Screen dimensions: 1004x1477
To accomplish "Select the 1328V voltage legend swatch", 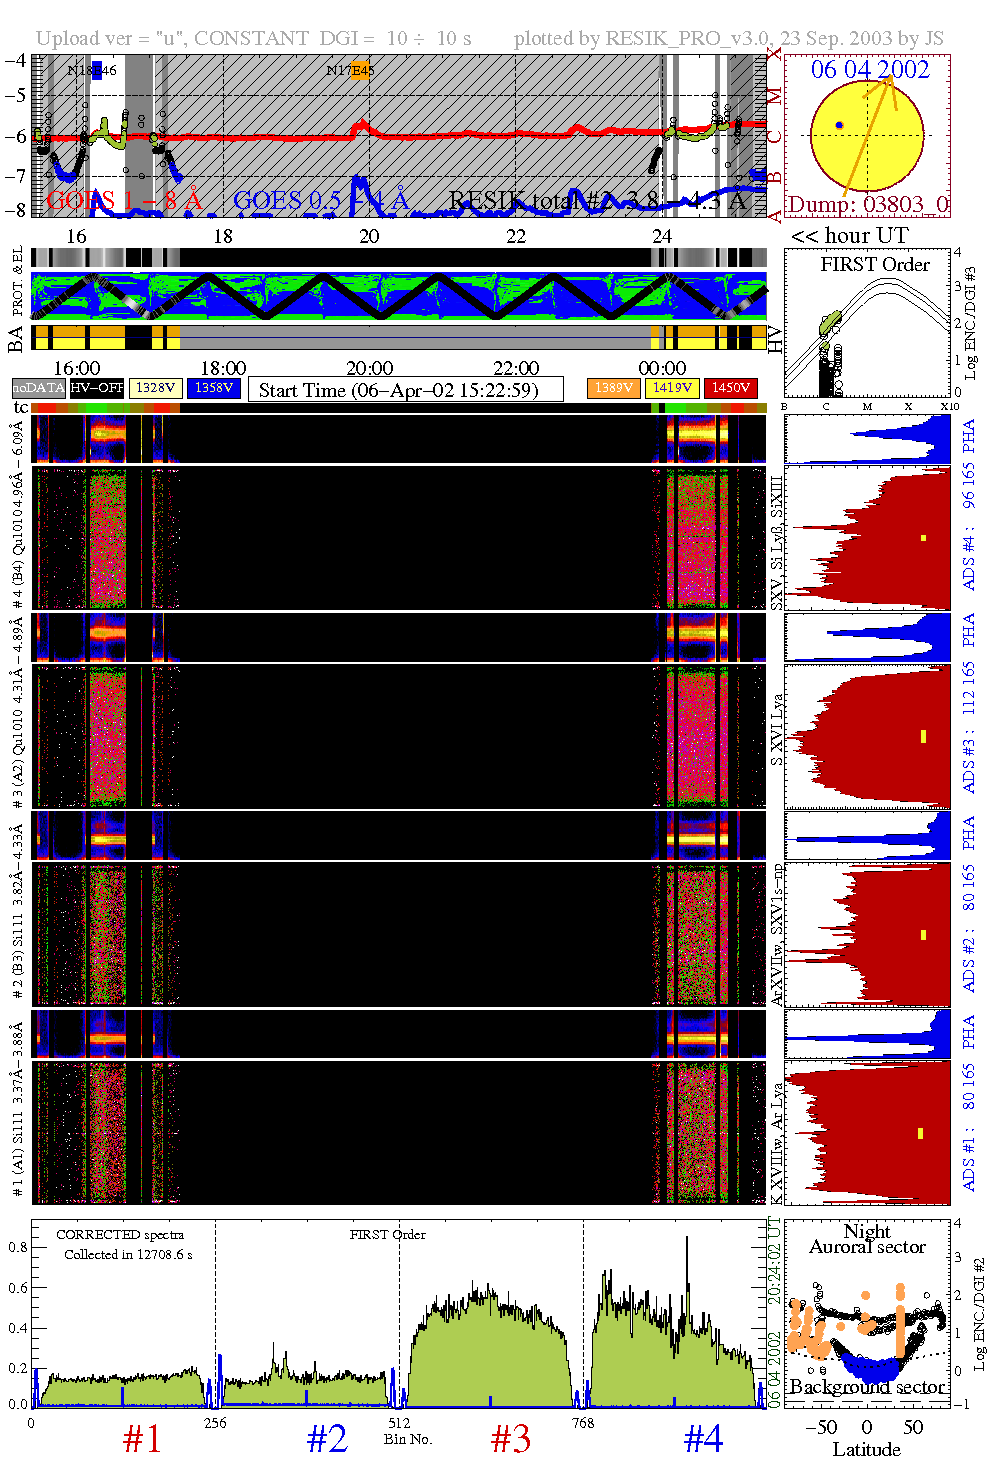I will 155,388.
